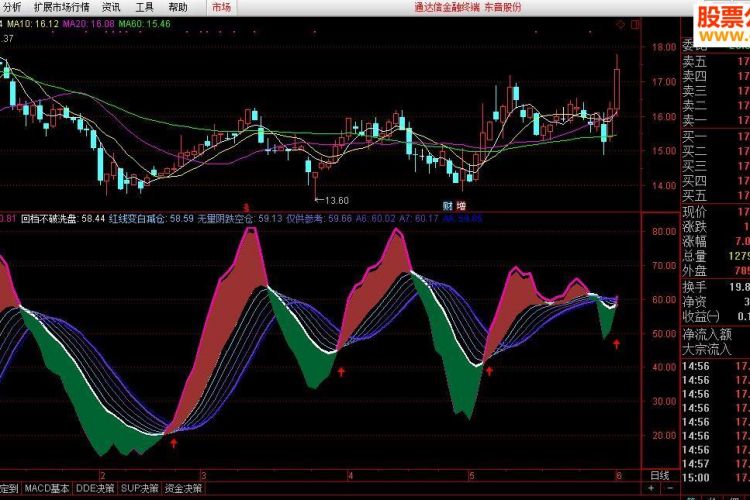Open the 分析 menu
The width and height of the screenshot is (750, 500).
tap(11, 7)
